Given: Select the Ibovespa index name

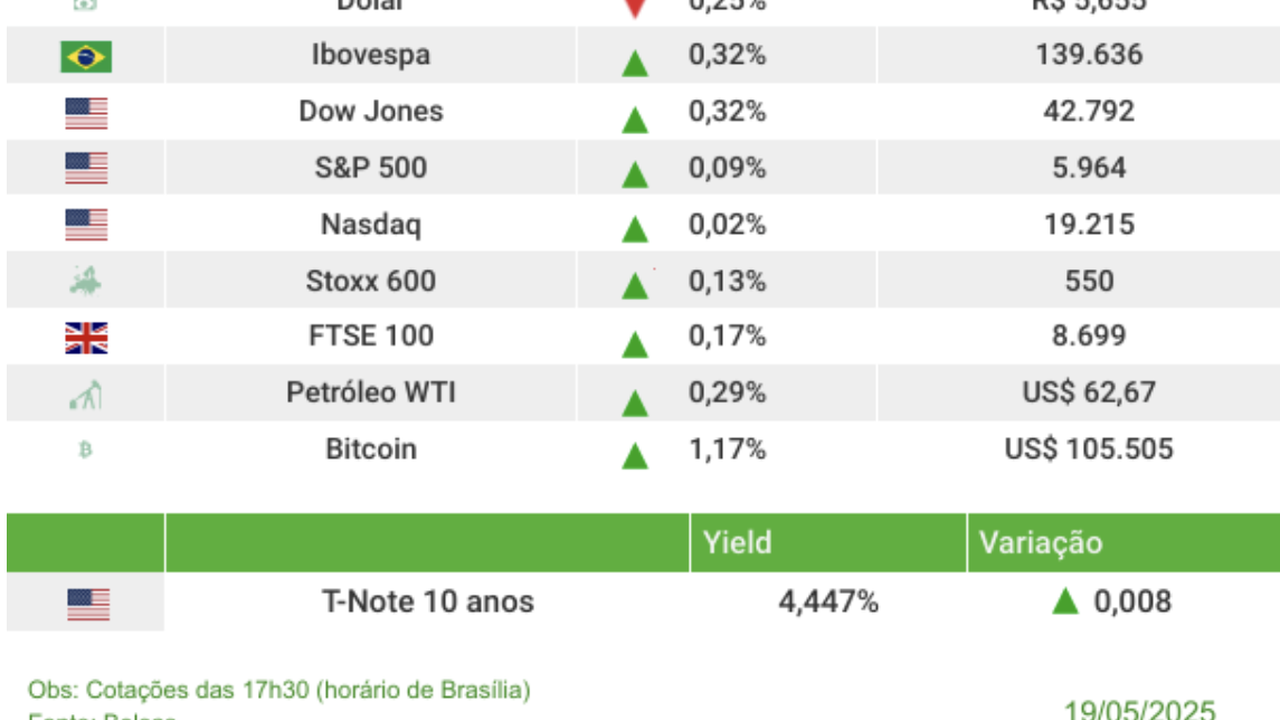Looking at the screenshot, I should 371,55.
